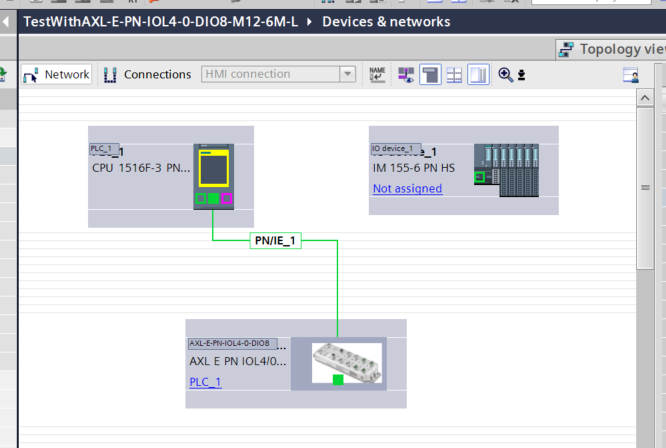Click the show address labels NAME icon
Screen dimensions: 666x448
[x=377, y=74]
